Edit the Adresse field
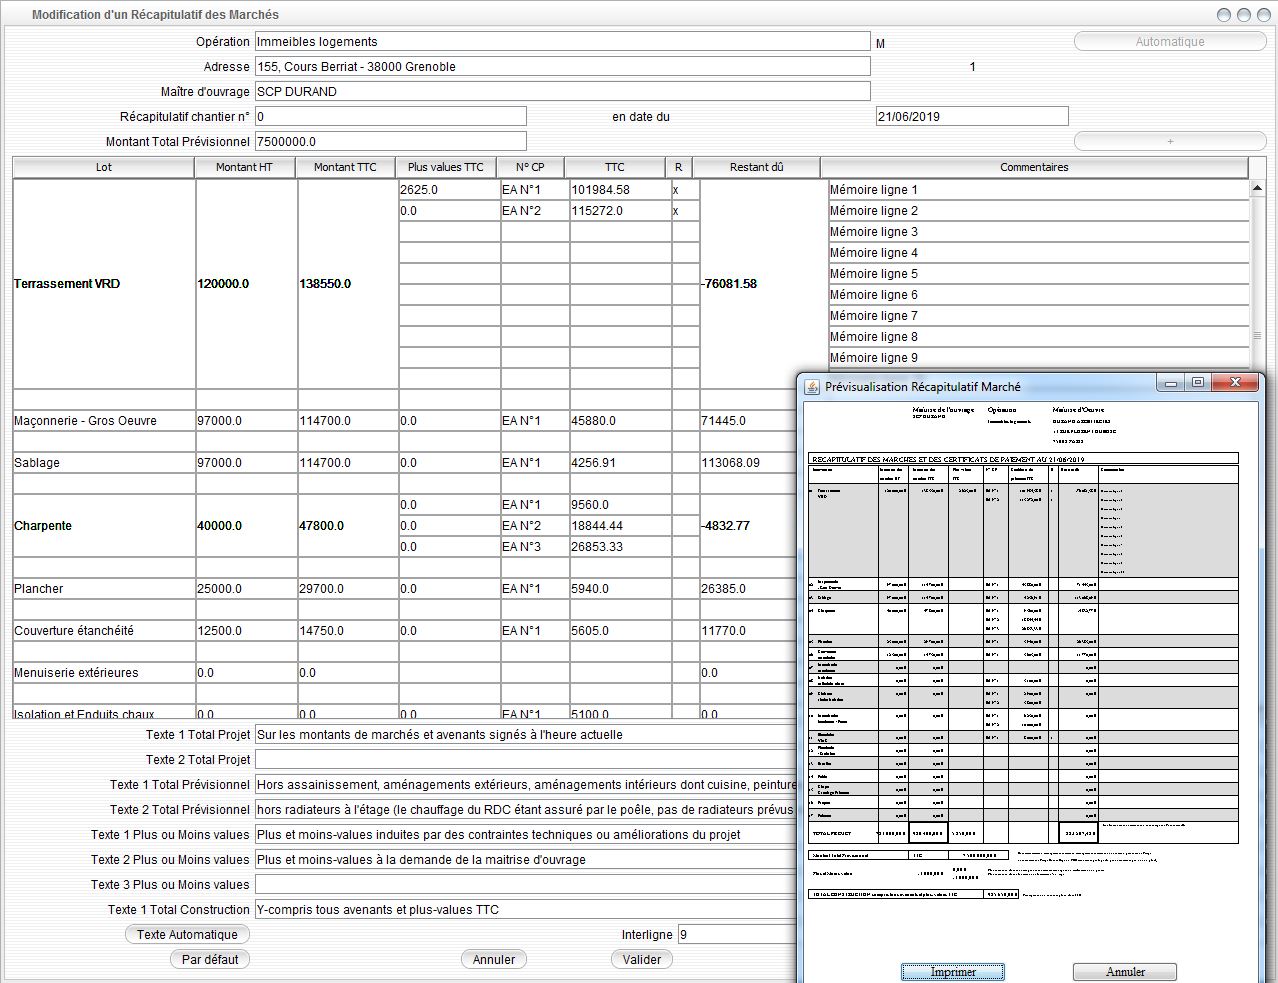This screenshot has height=983, width=1278. pyautogui.click(x=562, y=67)
